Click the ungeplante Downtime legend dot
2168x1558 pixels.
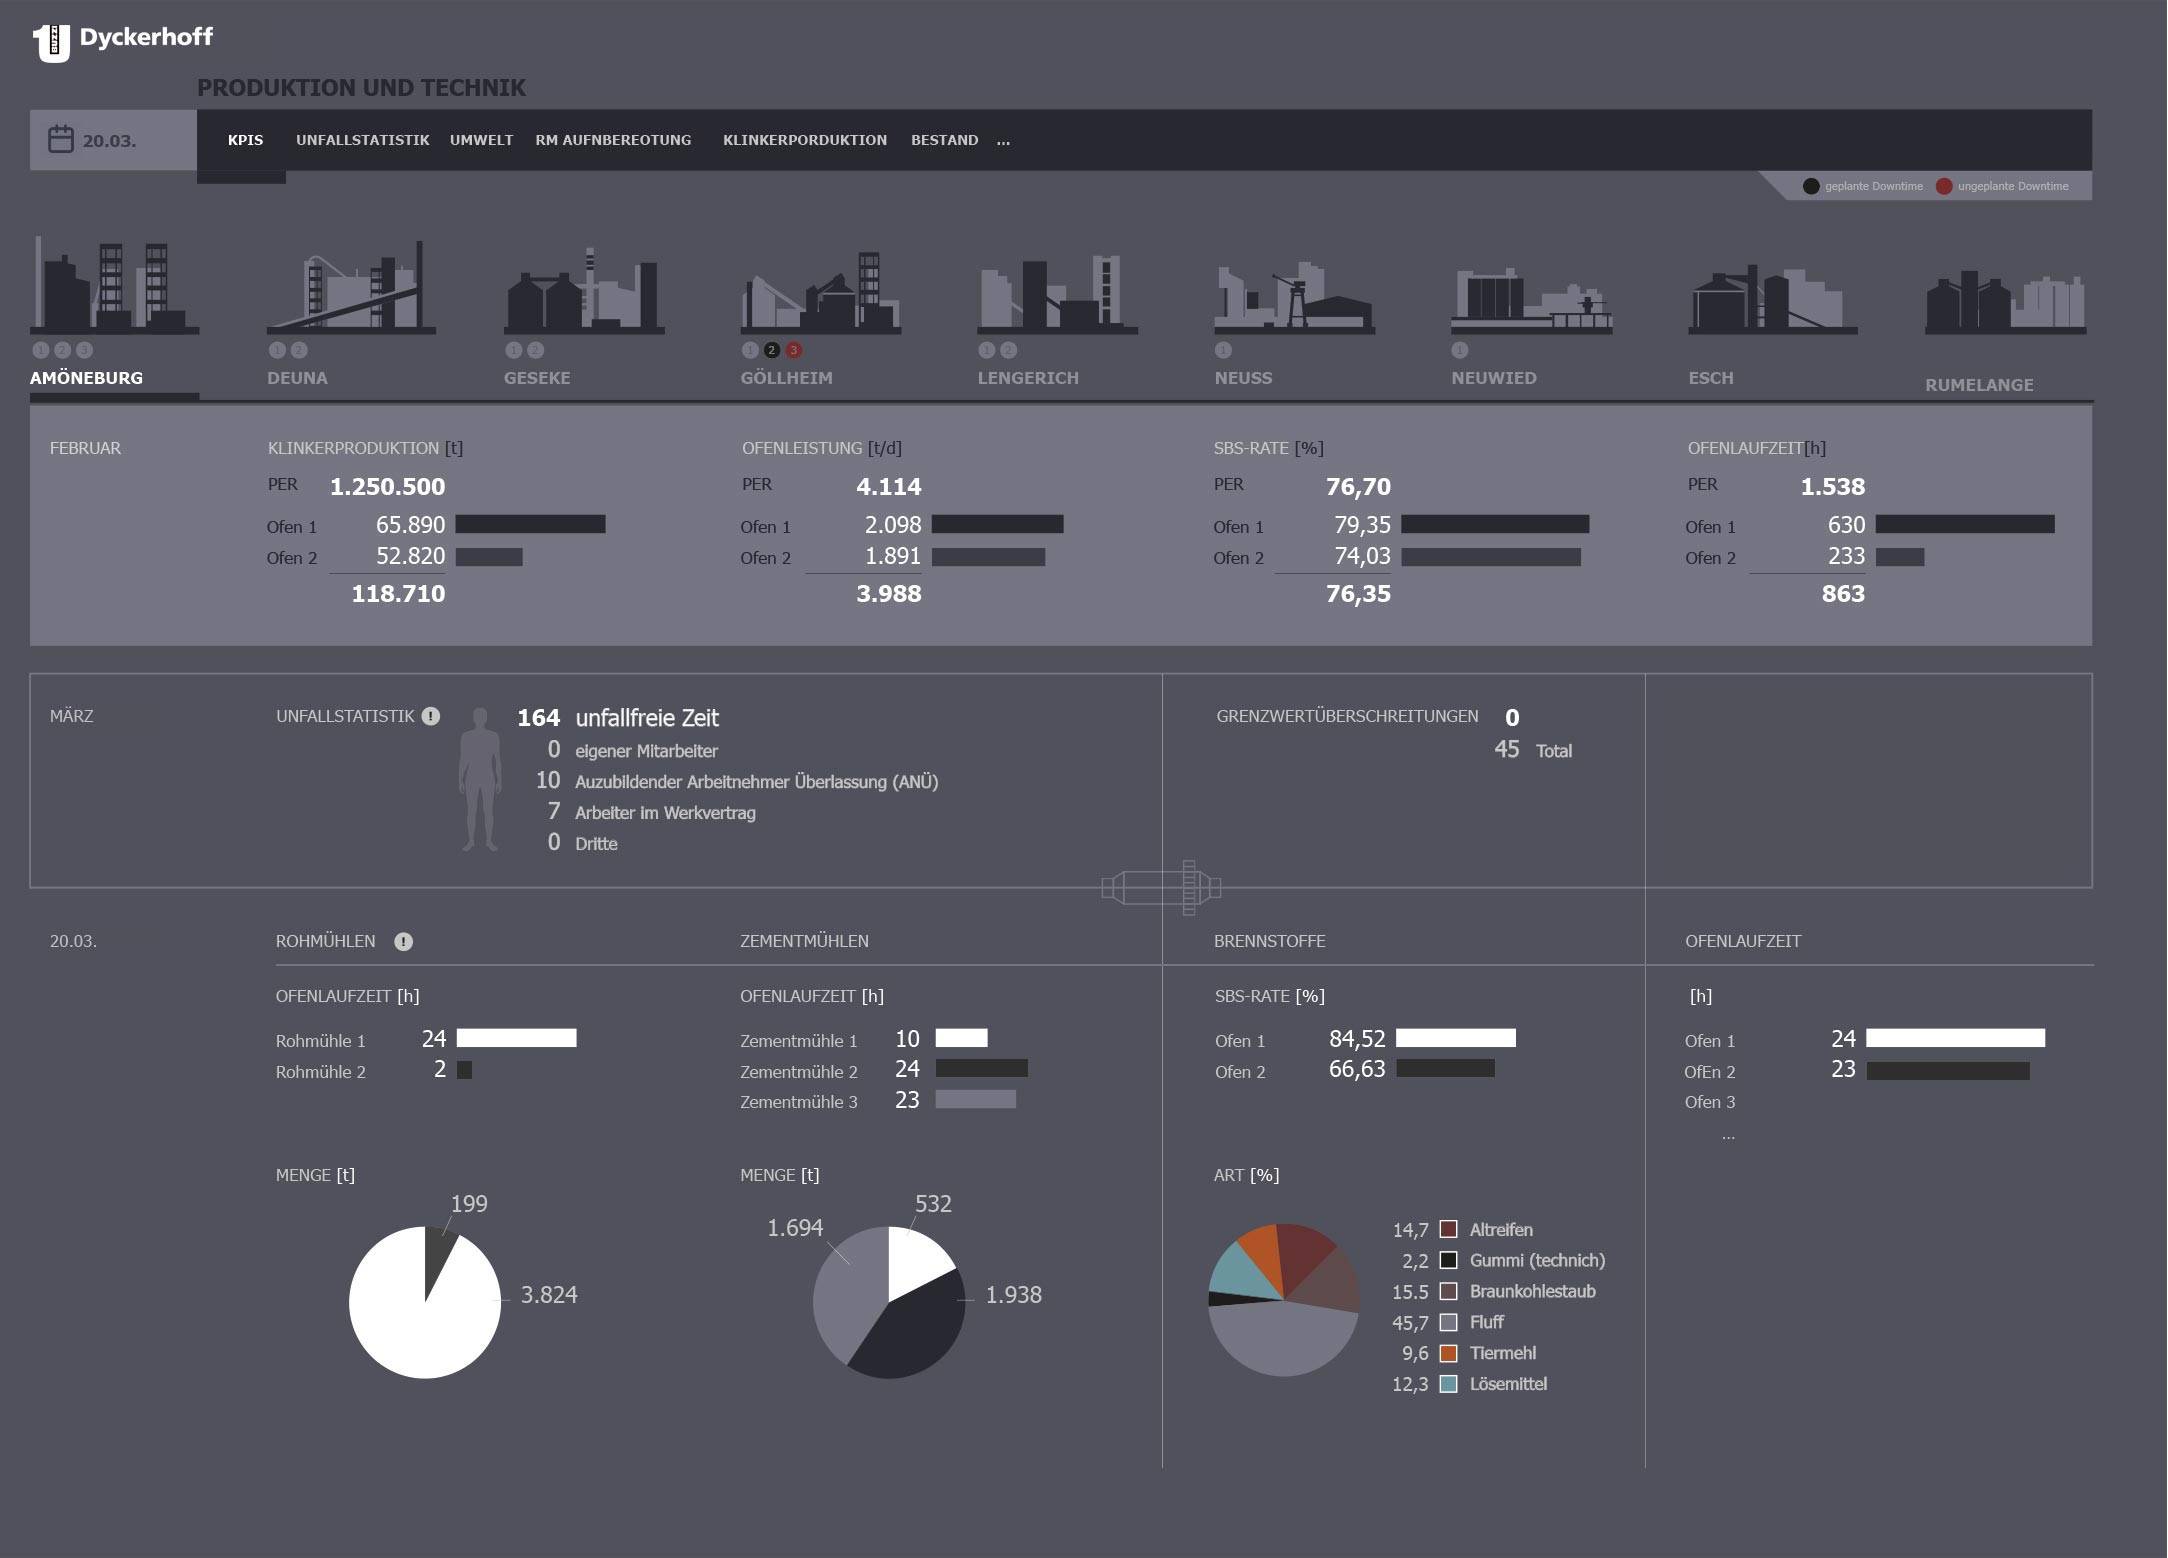click(x=1944, y=186)
